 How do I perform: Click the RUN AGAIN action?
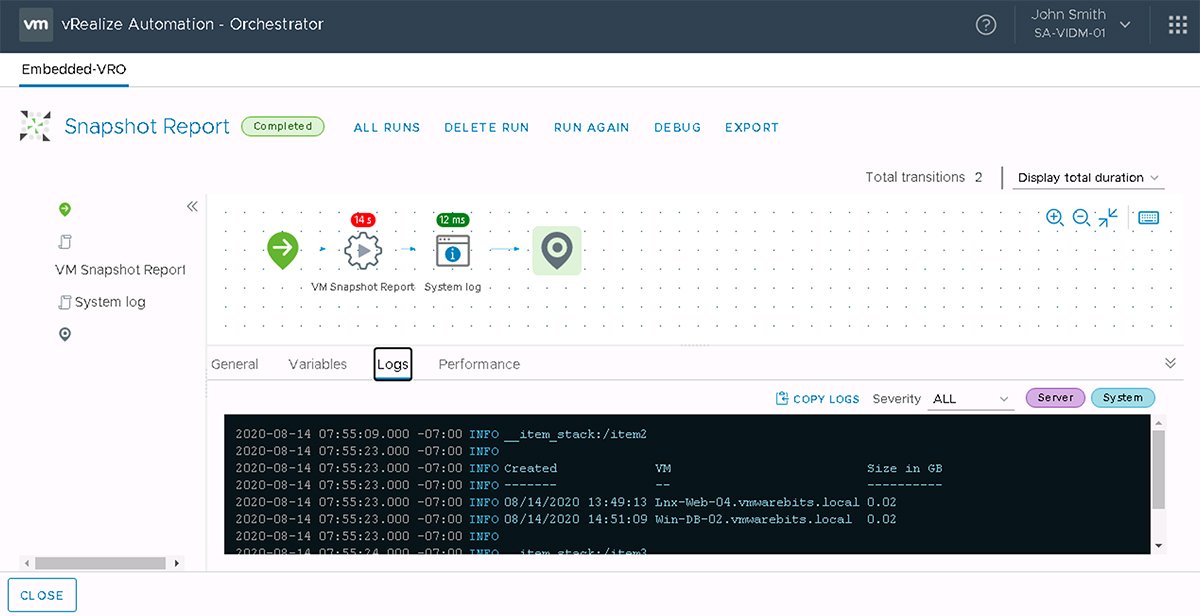pos(591,127)
